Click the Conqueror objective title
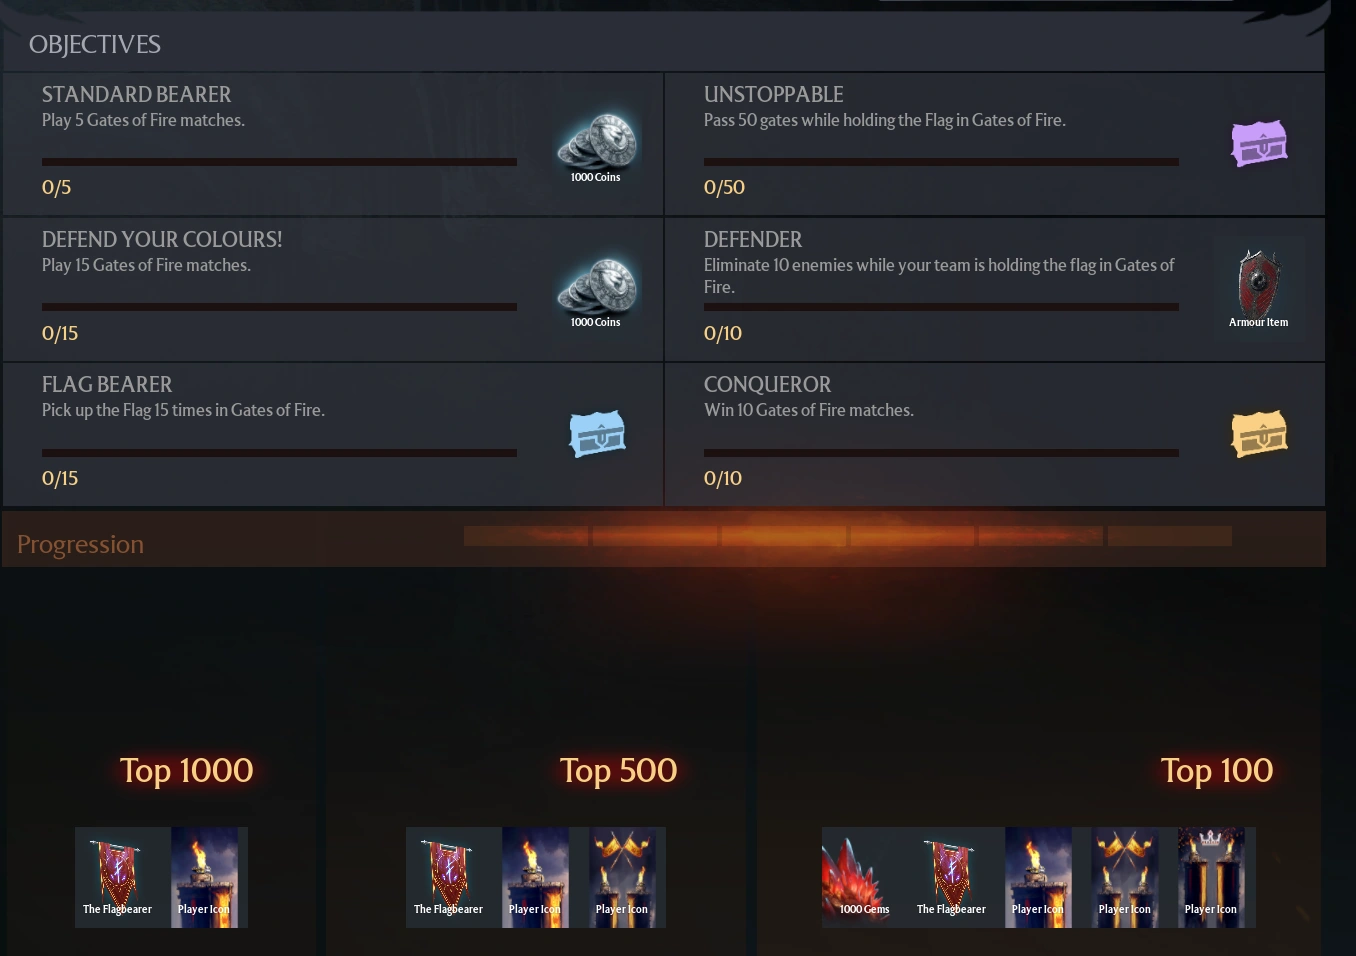The height and width of the screenshot is (956, 1356). tap(767, 384)
